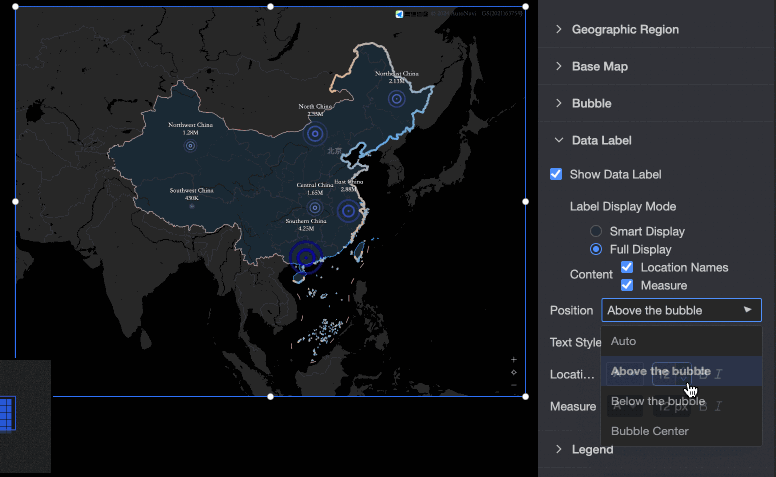Click the Southern China large bubble

coord(306,257)
